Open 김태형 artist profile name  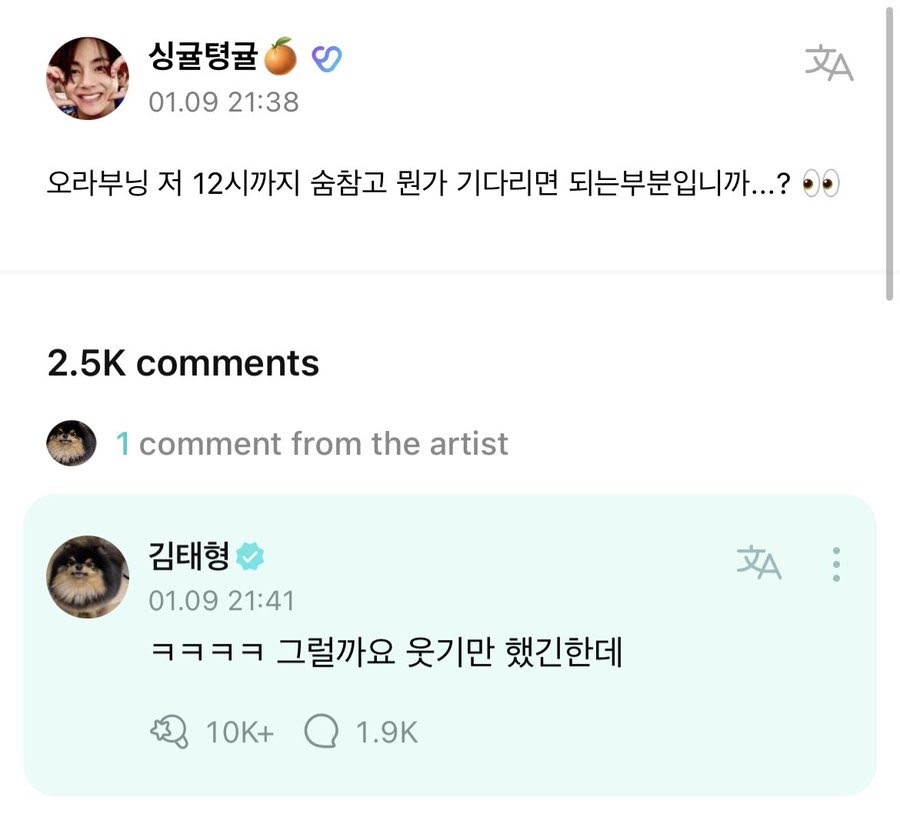pyautogui.click(x=189, y=555)
